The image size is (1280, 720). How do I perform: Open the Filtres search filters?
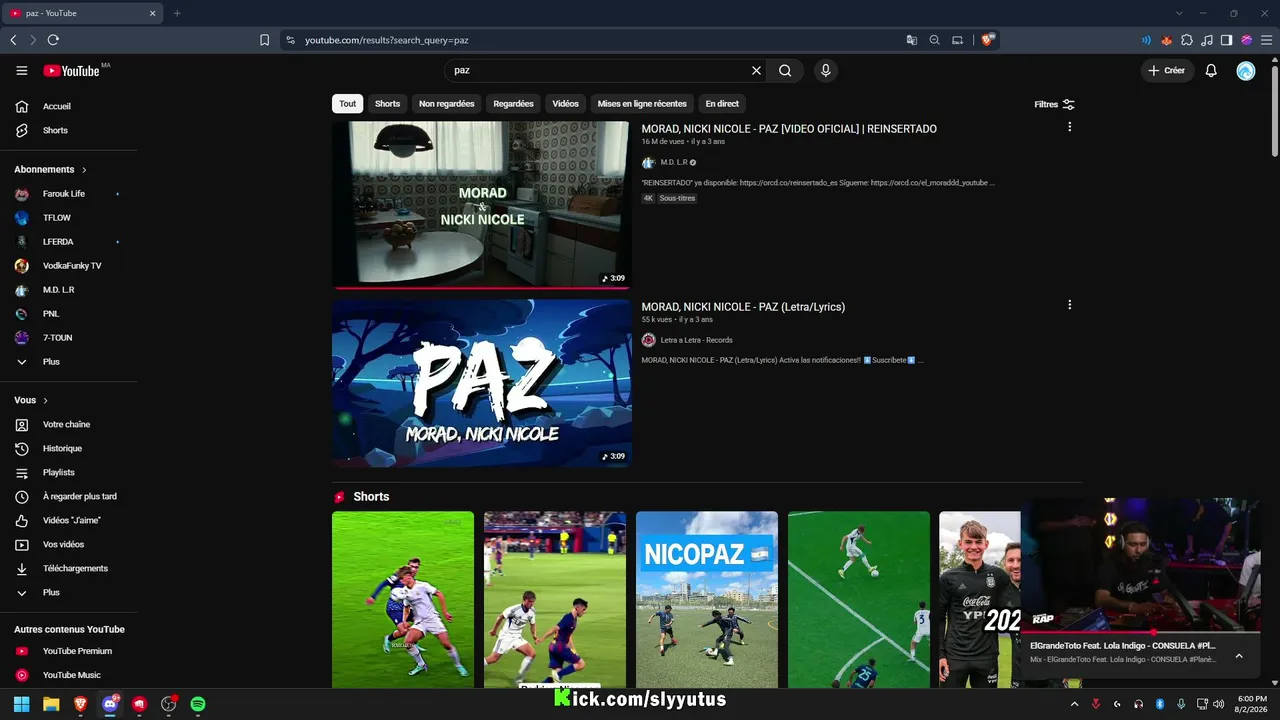coord(1054,104)
